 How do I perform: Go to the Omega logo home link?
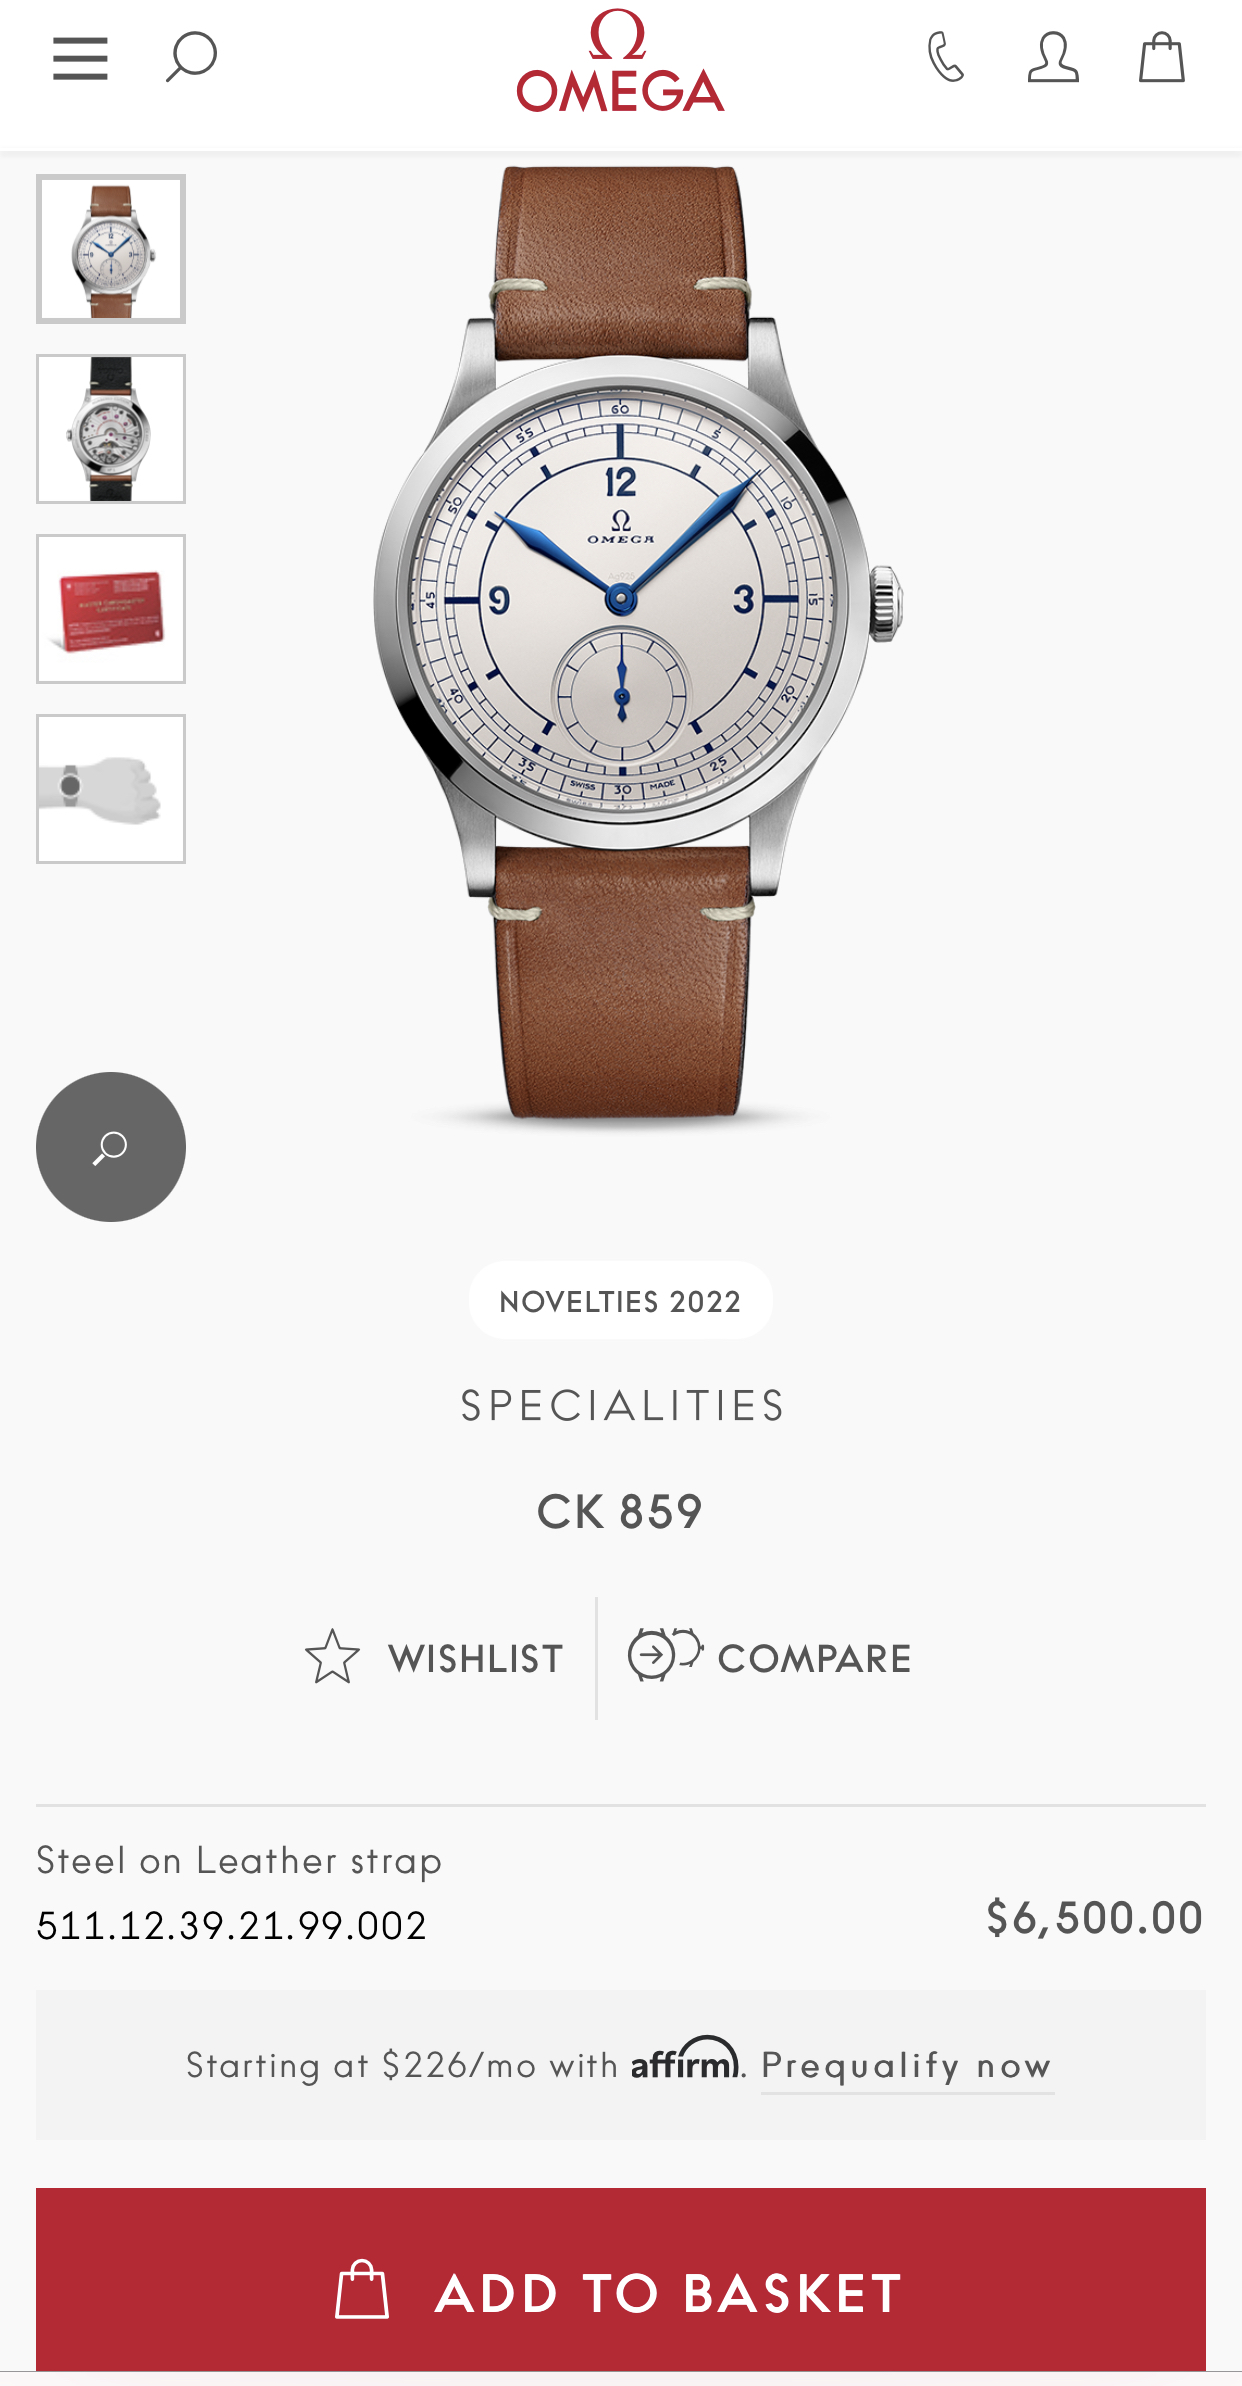(x=620, y=61)
